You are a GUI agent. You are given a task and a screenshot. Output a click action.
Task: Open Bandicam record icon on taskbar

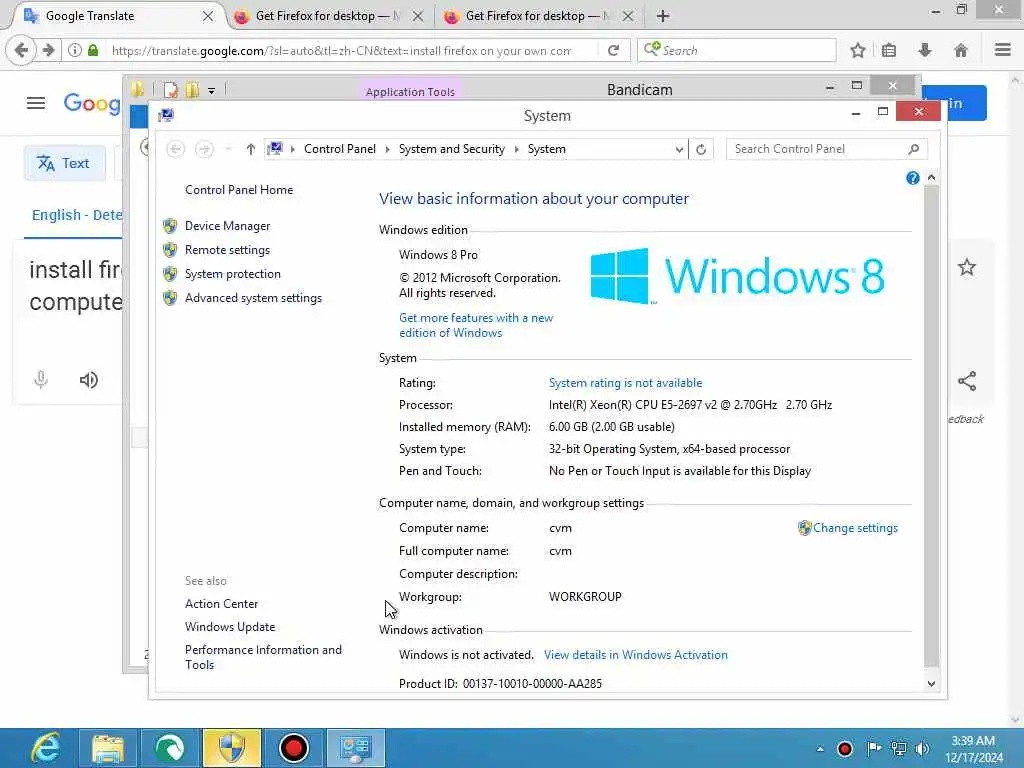(293, 748)
